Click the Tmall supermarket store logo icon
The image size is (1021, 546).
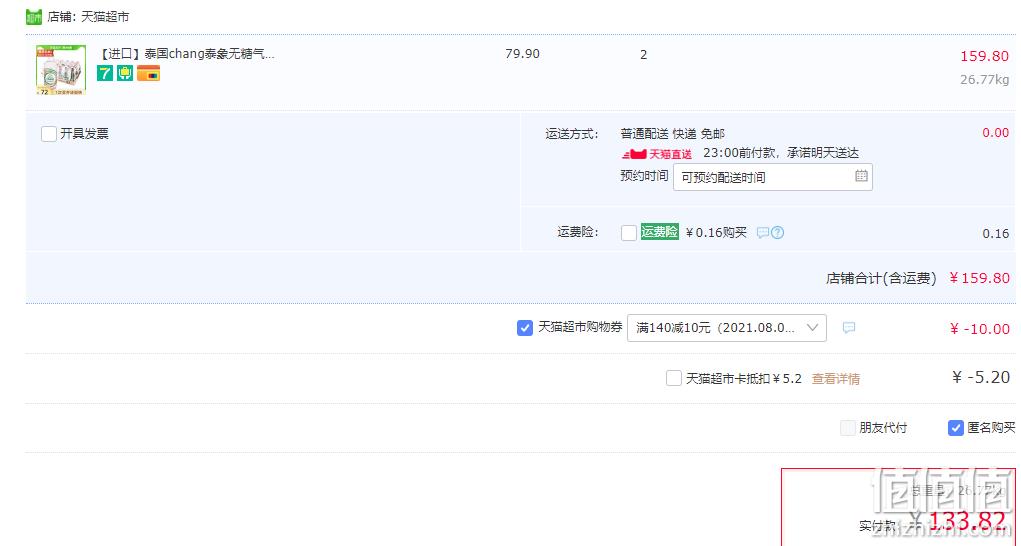[x=34, y=17]
